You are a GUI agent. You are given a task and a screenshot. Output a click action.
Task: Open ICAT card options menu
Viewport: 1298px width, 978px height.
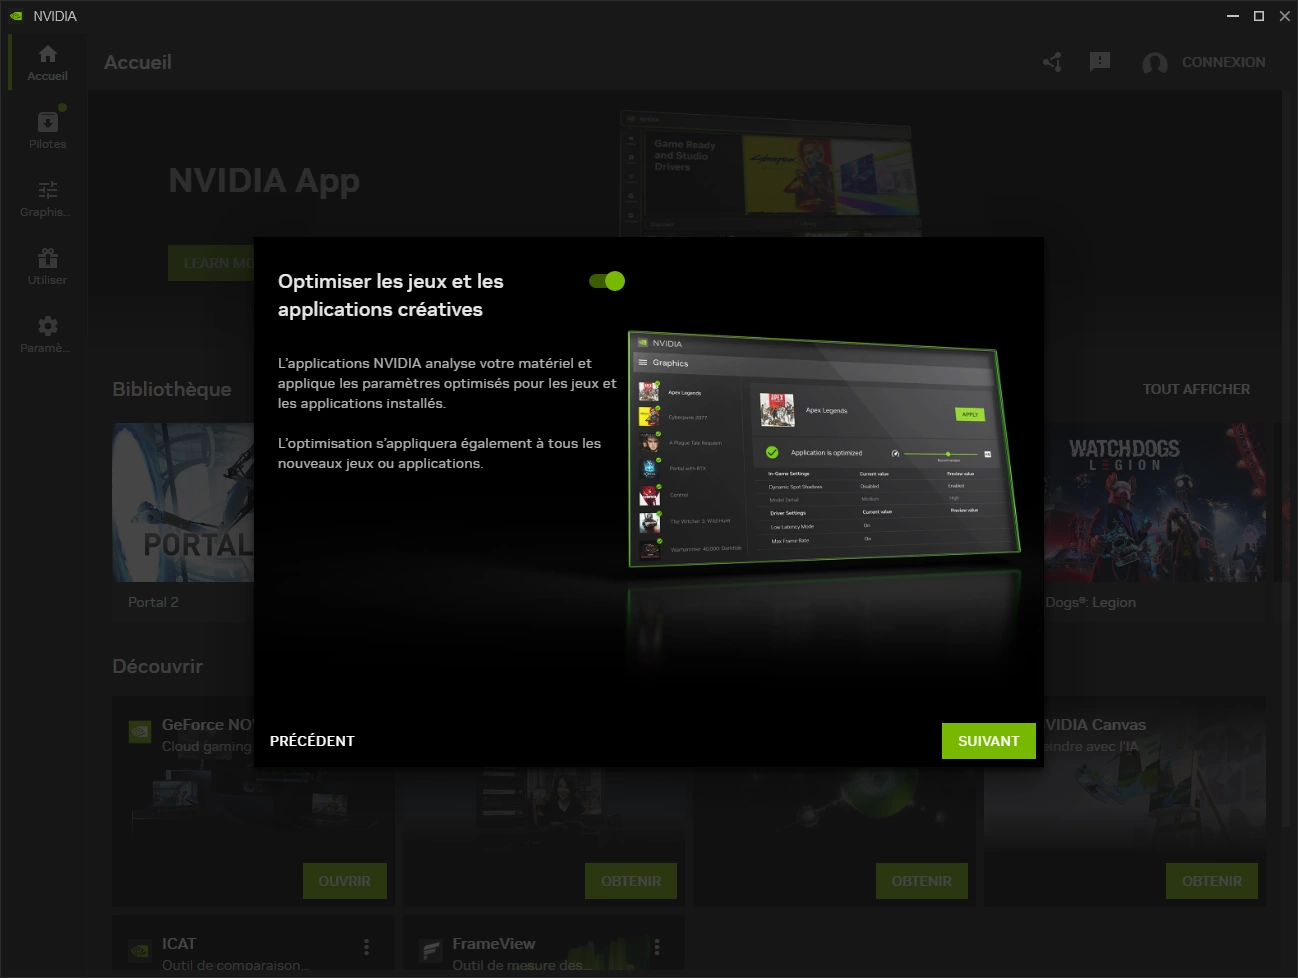click(x=366, y=947)
